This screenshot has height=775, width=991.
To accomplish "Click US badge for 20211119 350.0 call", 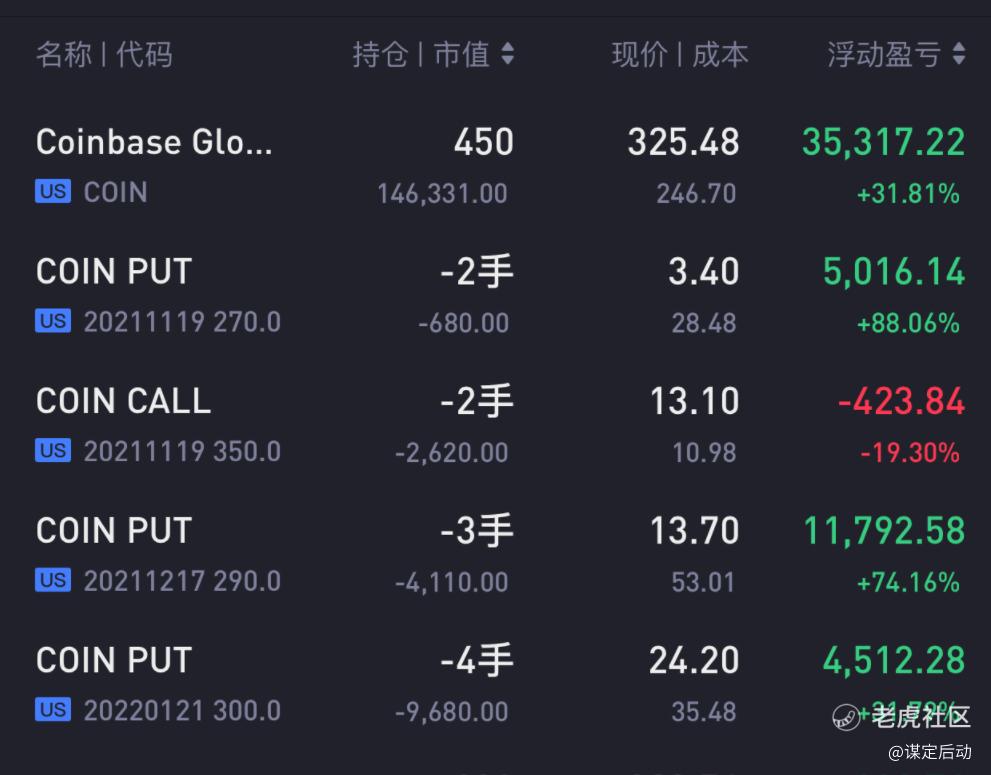I will point(53,451).
